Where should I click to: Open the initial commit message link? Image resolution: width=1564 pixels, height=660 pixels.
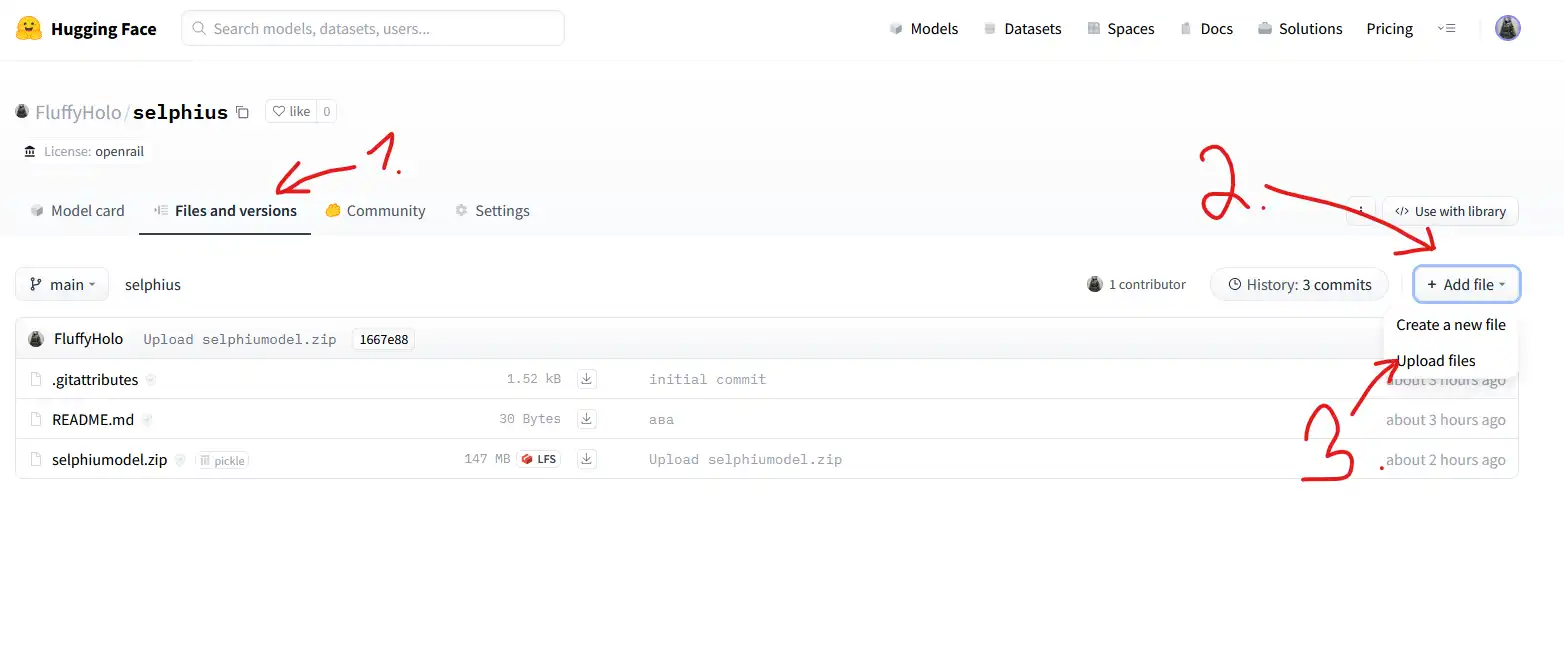click(x=708, y=379)
